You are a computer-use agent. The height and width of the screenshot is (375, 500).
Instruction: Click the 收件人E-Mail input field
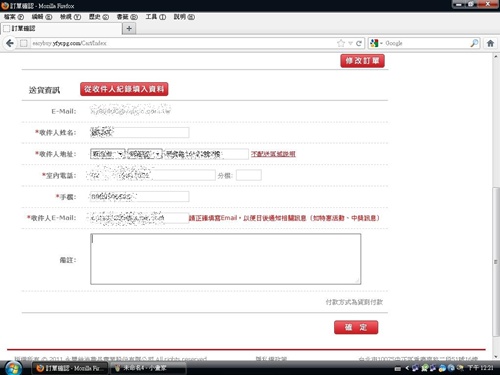coord(139,218)
